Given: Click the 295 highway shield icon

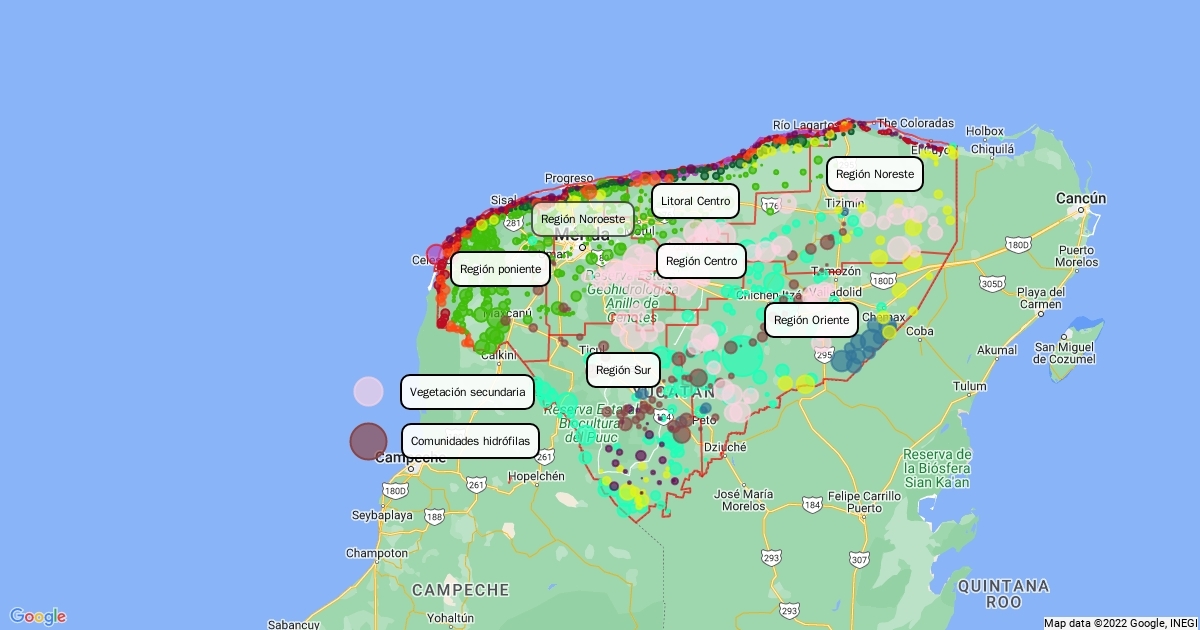Looking at the screenshot, I should 824,354.
